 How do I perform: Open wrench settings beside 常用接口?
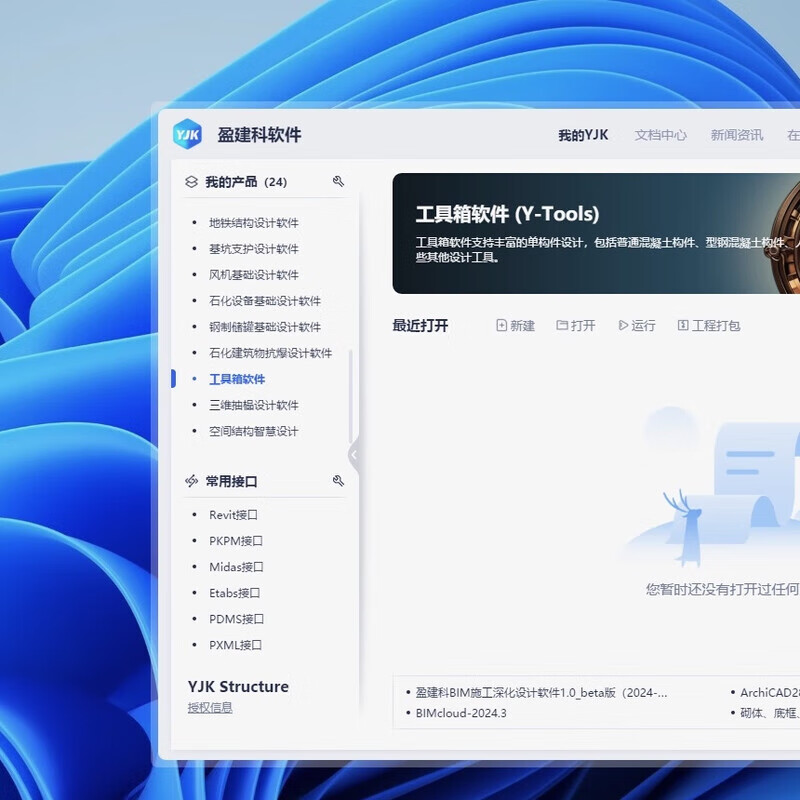coord(338,481)
